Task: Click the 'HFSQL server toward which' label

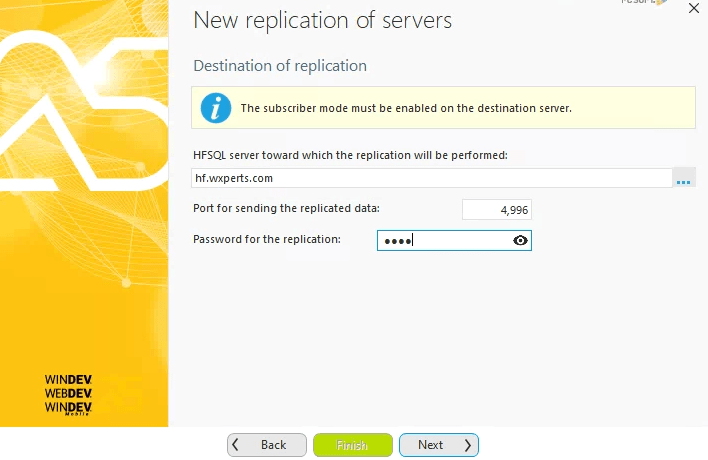Action: pos(350,155)
